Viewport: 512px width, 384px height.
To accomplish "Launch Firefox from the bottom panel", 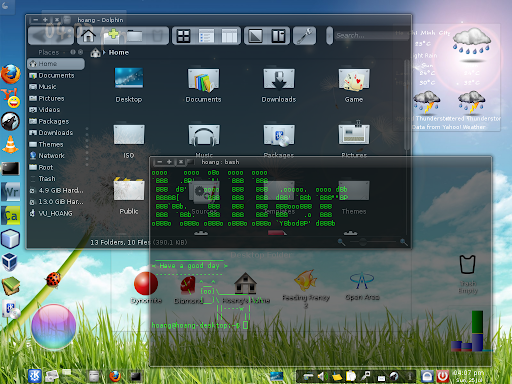I will 115,376.
